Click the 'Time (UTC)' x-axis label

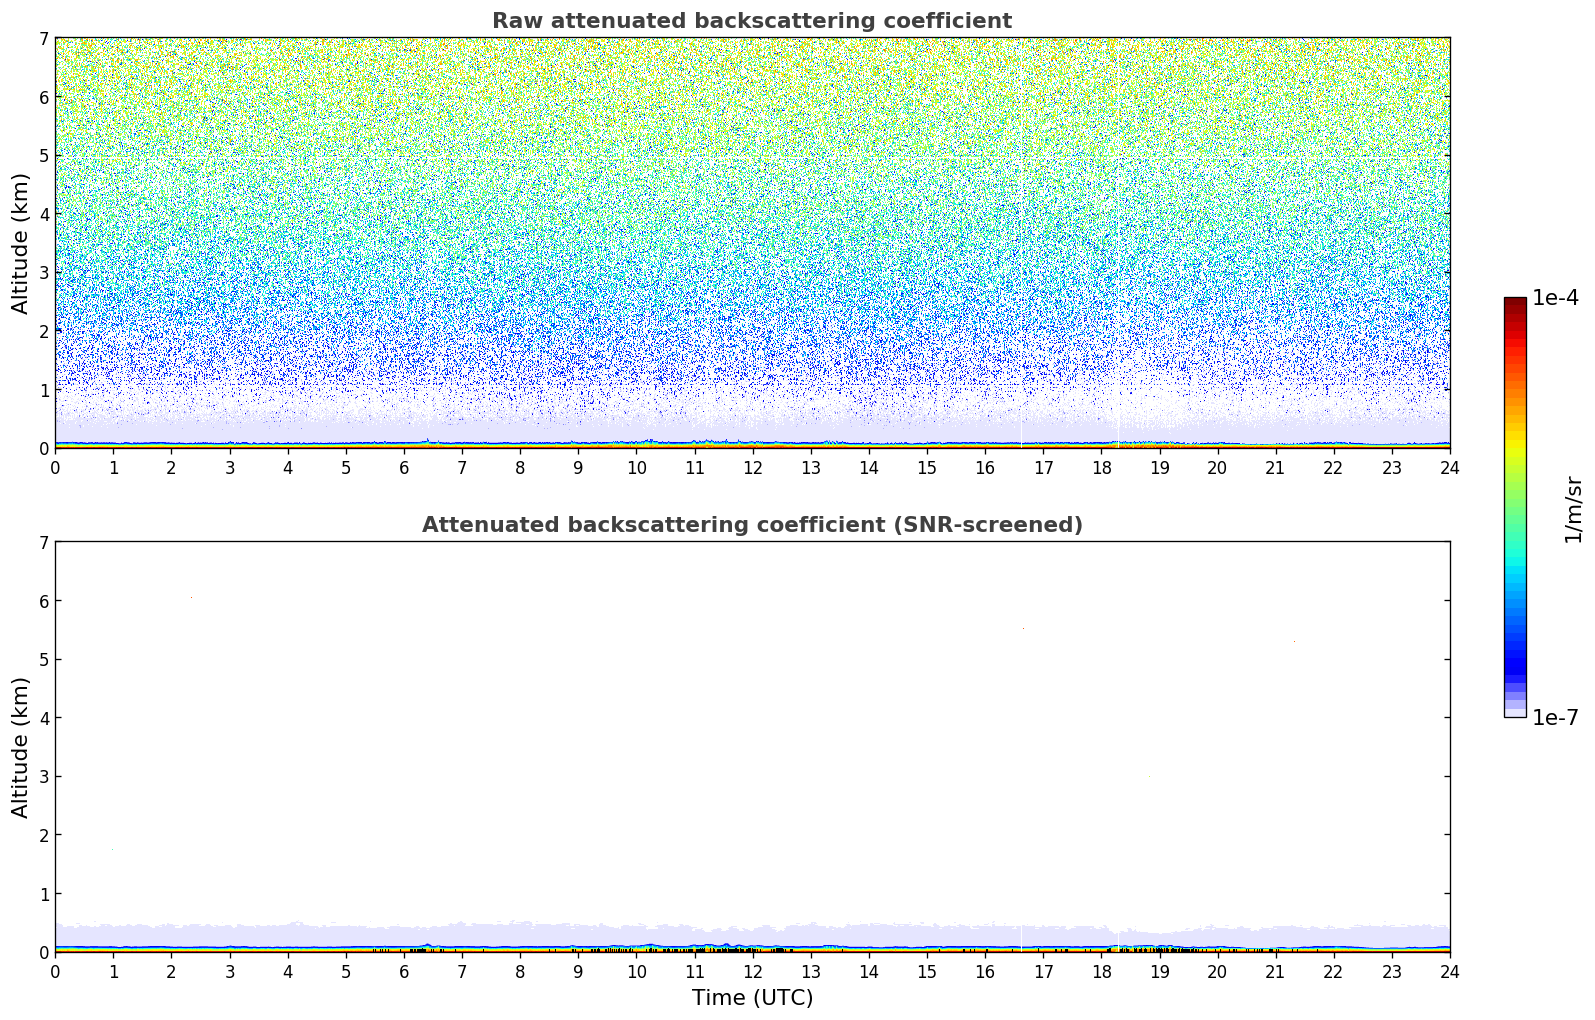(752, 998)
